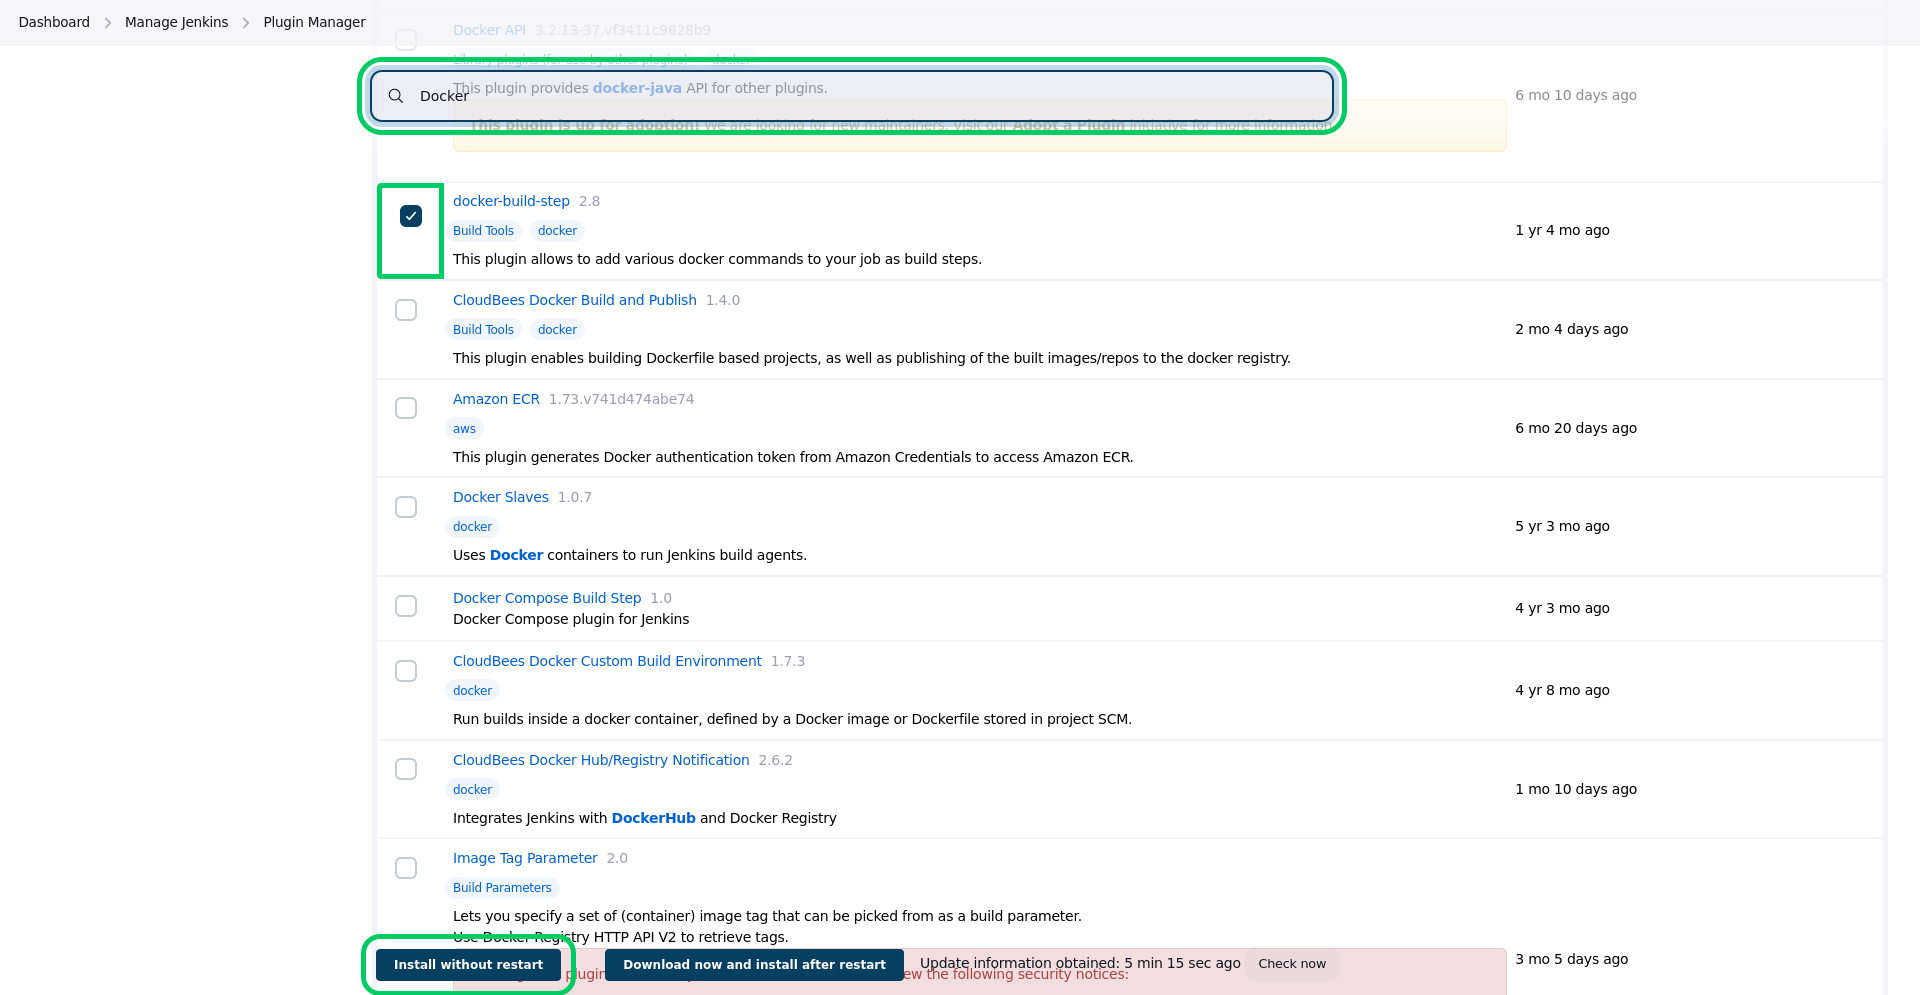Open Plugin Manager breadcrumb

click(x=314, y=22)
